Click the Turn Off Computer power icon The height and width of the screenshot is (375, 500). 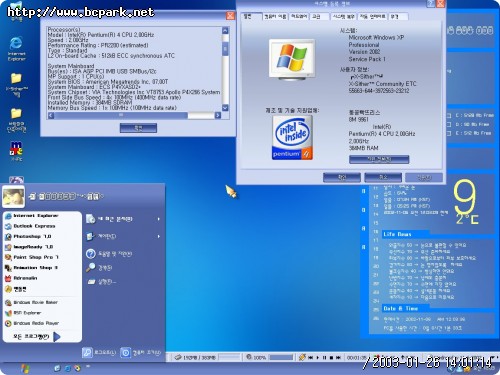(x=125, y=353)
